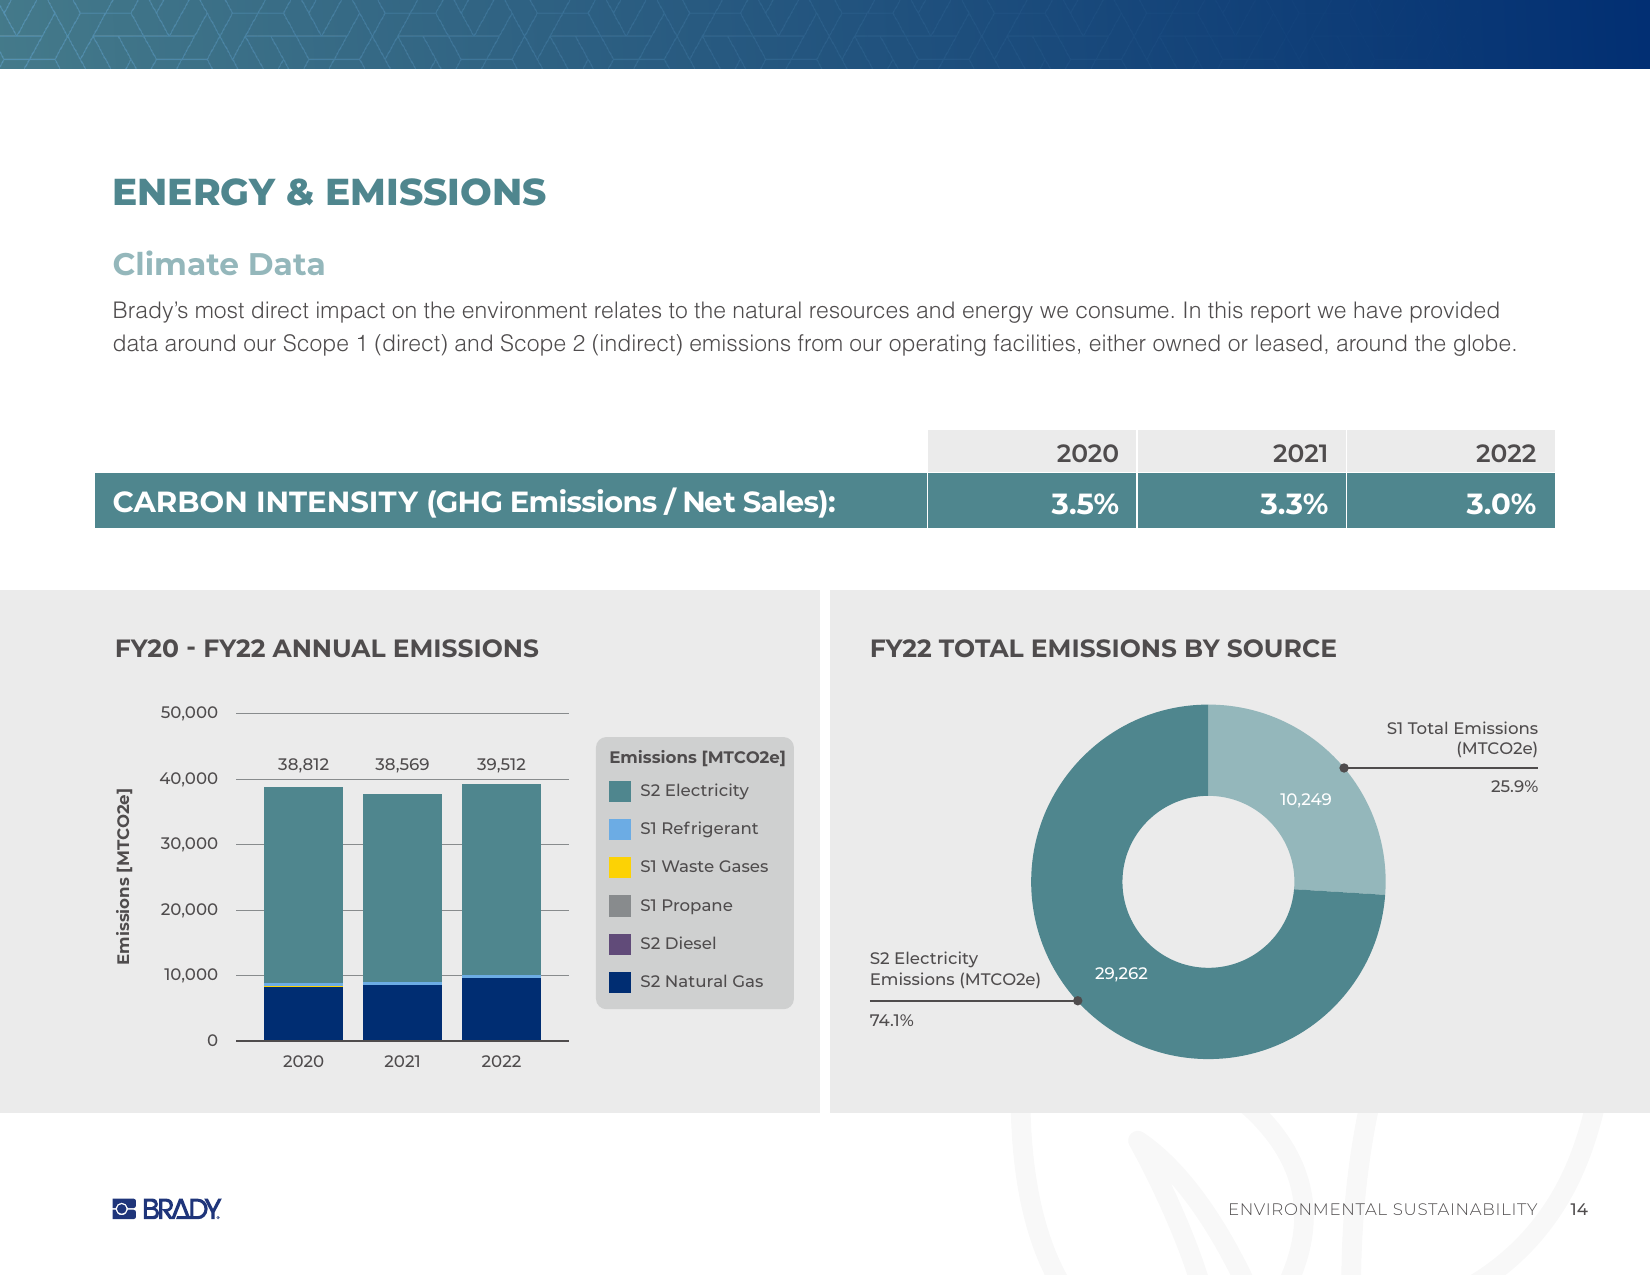The image size is (1650, 1275).
Task: Click the 2020 carbon intensity value 3.5%
Action: pos(1085,504)
